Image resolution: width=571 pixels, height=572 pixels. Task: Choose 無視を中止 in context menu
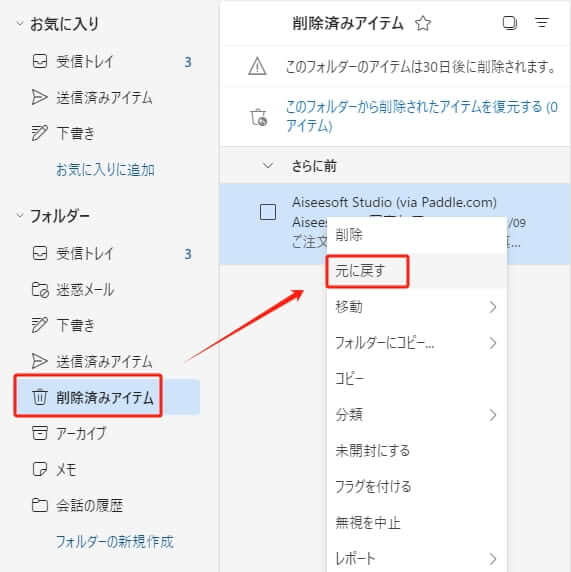pos(416,523)
